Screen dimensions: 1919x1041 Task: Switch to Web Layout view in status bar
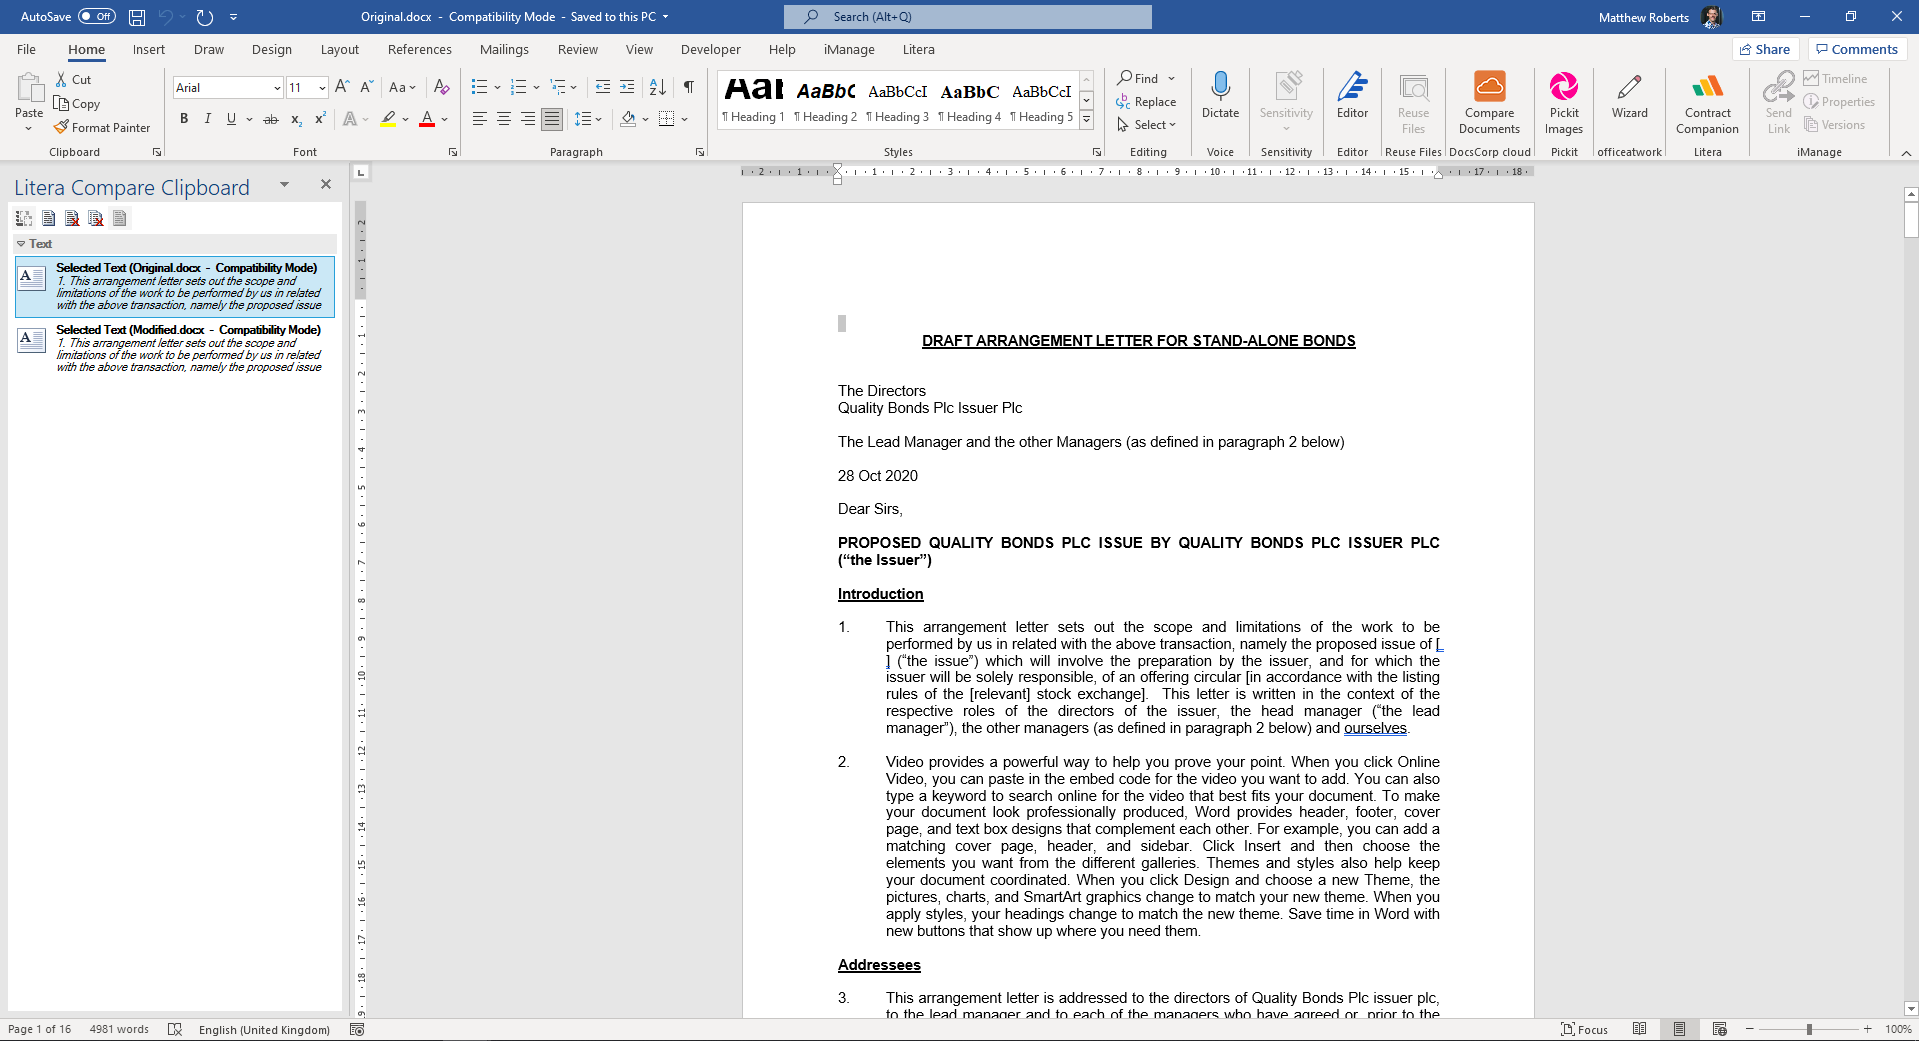click(x=1719, y=1029)
